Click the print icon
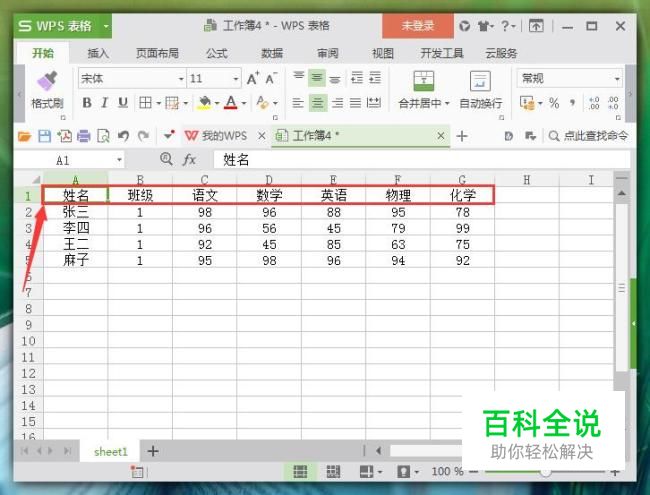Image resolution: width=650 pixels, height=495 pixels. click(x=83, y=136)
